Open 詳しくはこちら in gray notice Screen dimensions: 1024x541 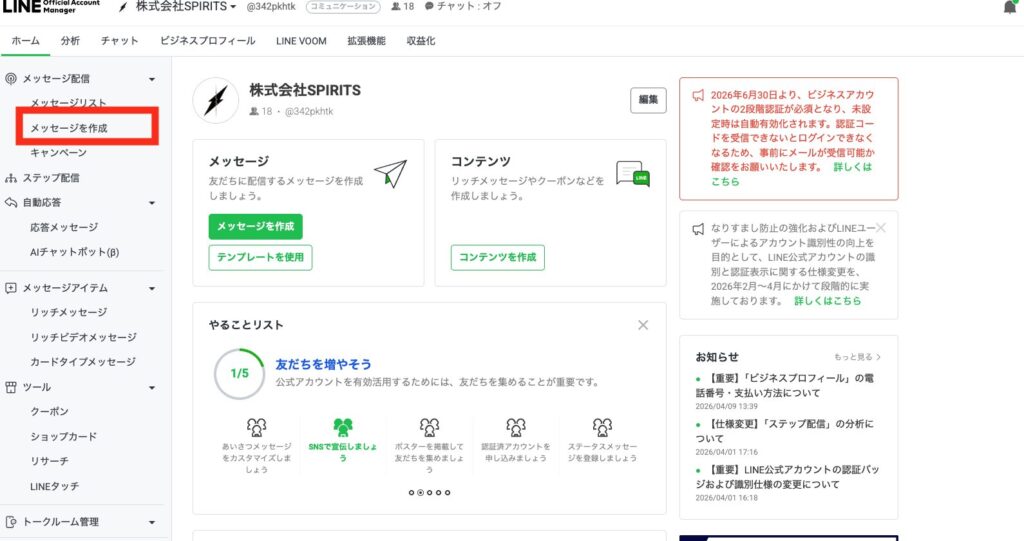827,301
